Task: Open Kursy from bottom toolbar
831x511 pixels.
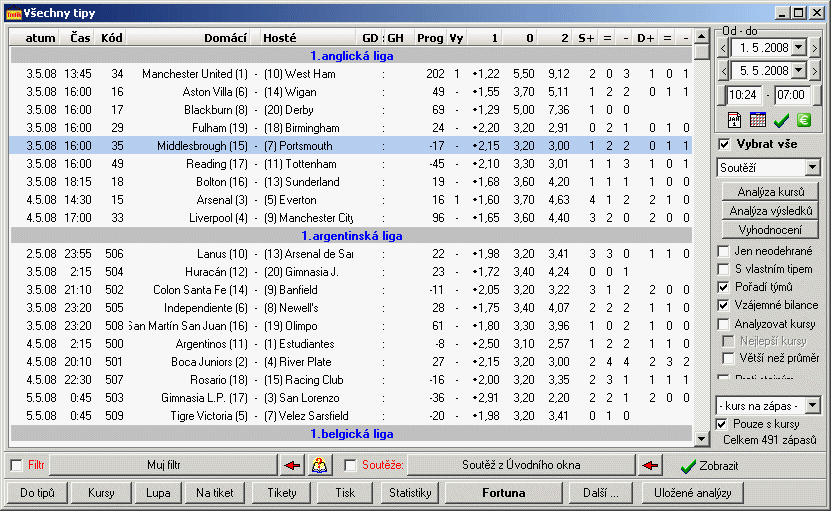Action: pyautogui.click(x=101, y=493)
